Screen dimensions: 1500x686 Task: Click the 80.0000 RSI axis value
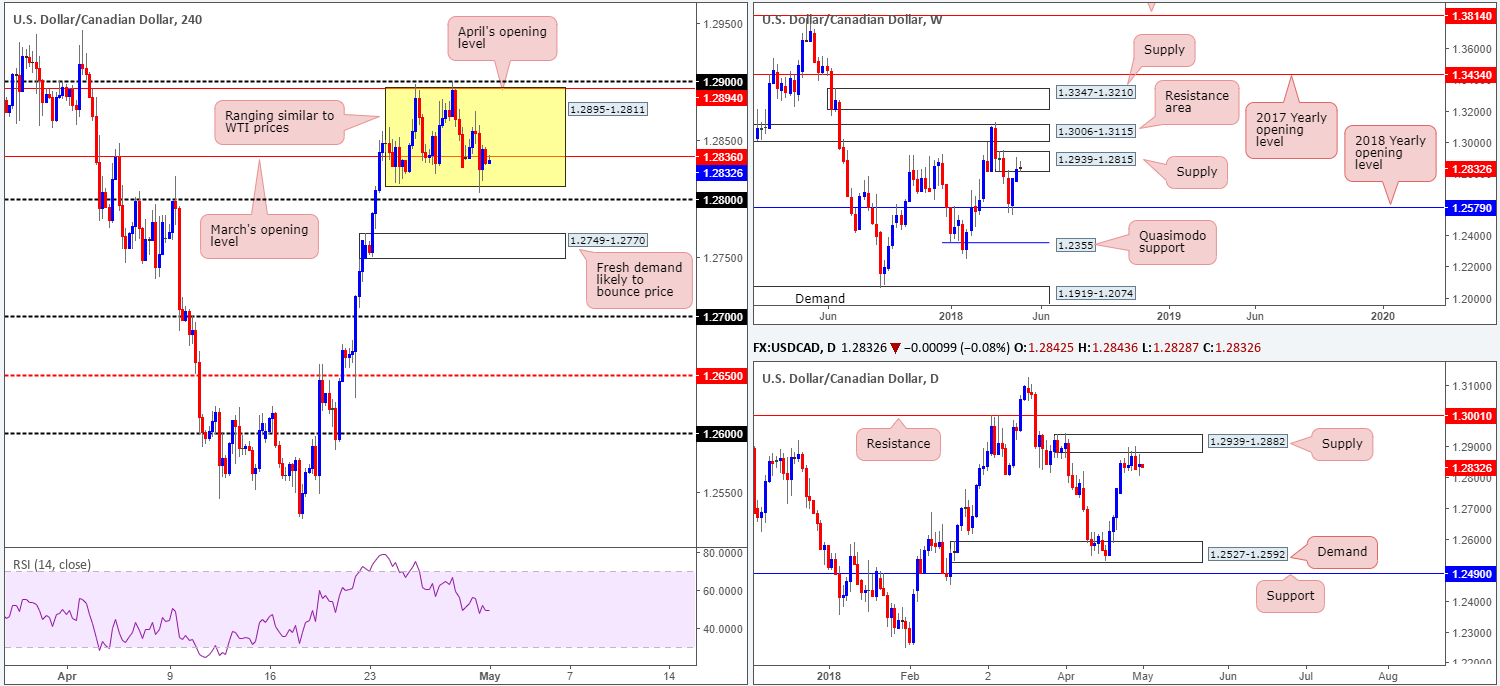click(721, 553)
